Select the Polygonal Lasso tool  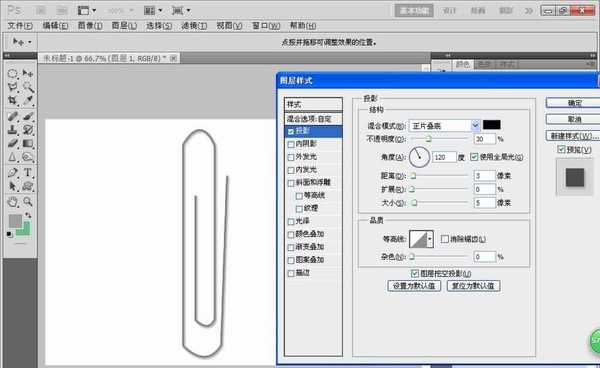click(x=13, y=87)
